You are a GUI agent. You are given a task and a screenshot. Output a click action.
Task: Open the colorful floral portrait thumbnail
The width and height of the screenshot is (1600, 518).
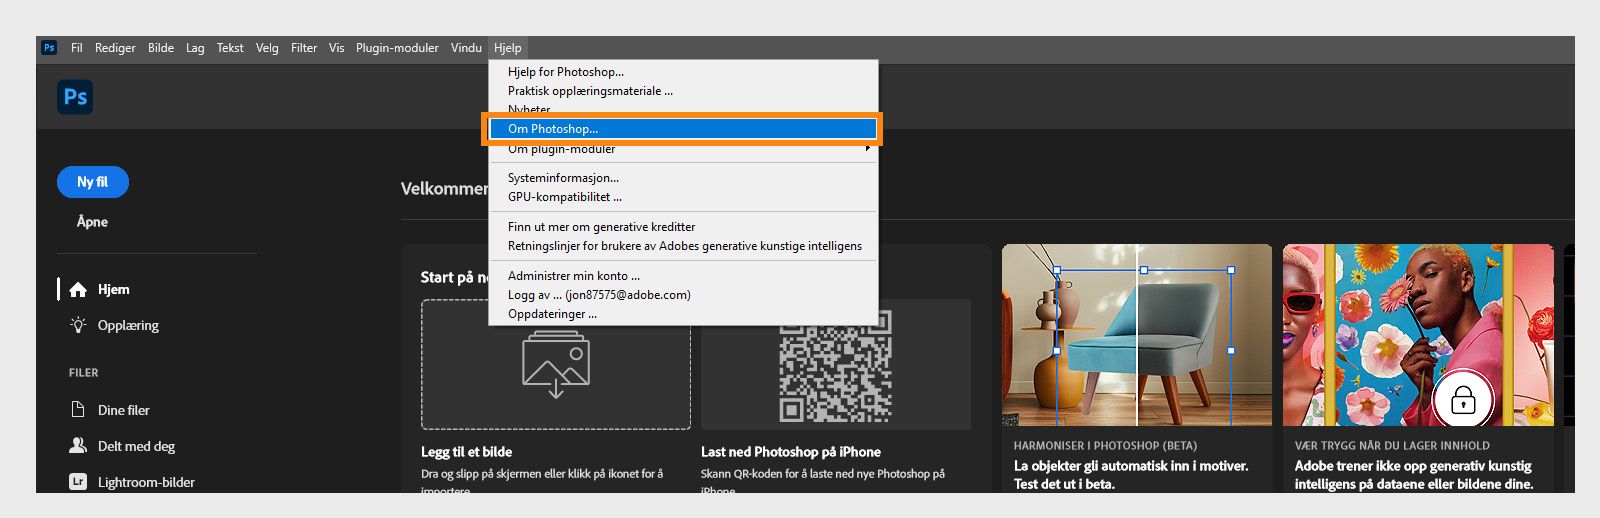click(x=1418, y=335)
